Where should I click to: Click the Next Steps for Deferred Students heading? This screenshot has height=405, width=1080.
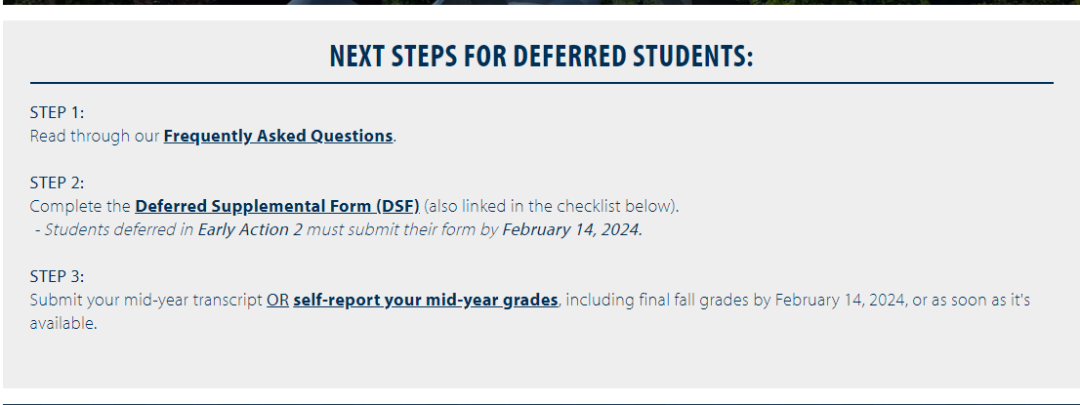[541, 56]
